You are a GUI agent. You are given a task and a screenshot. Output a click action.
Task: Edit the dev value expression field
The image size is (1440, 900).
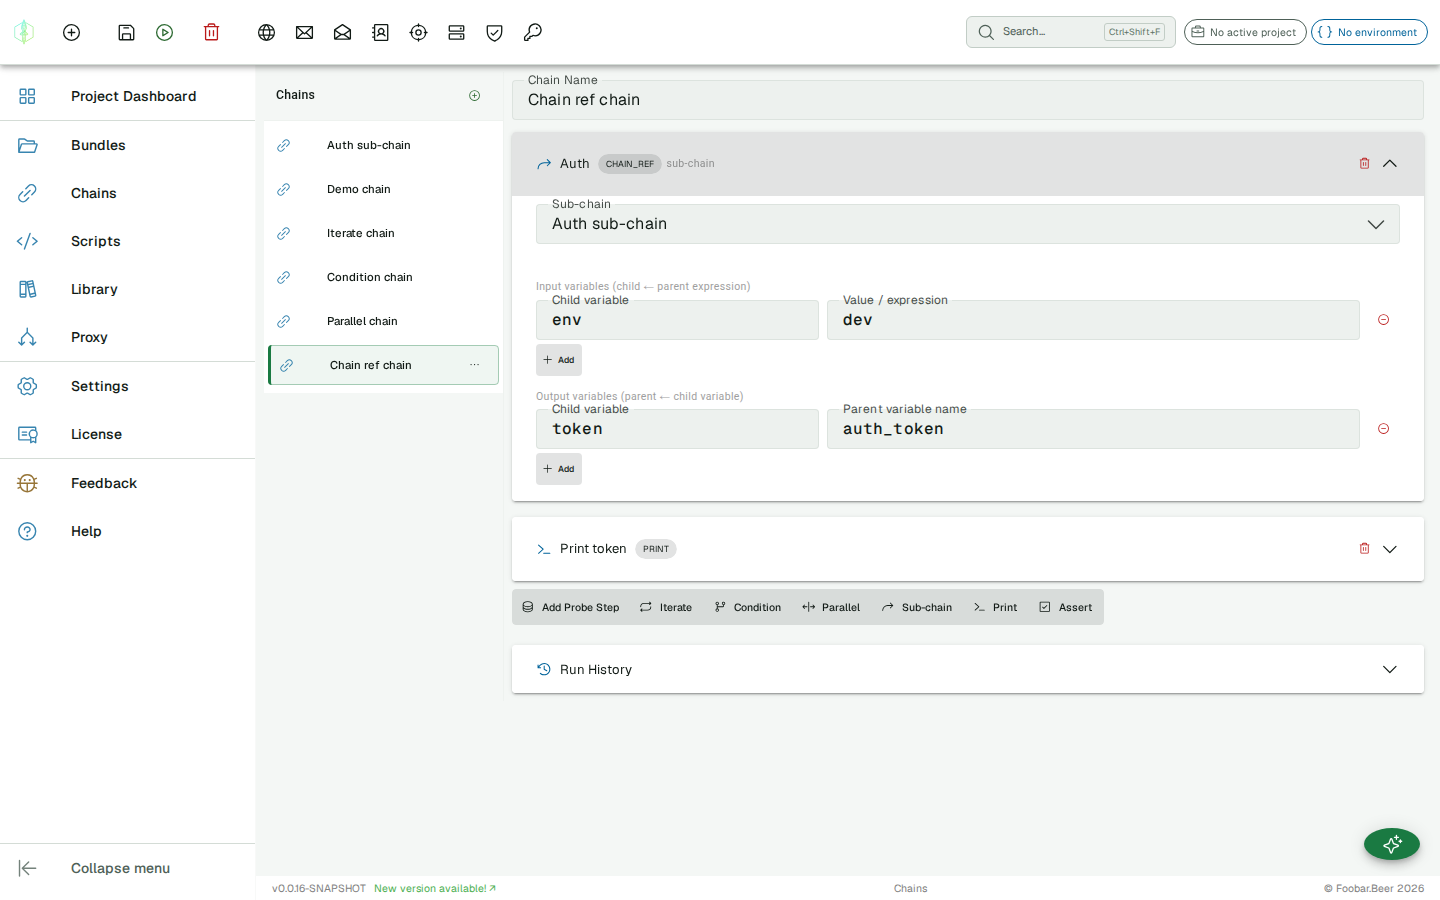tap(1093, 320)
